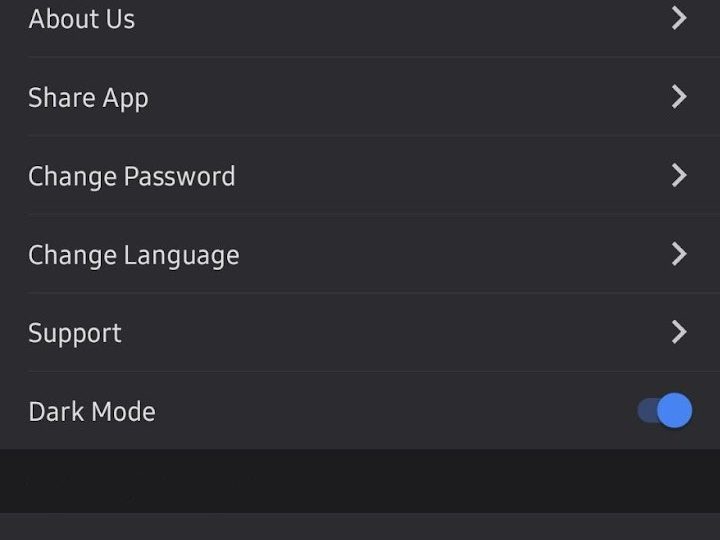Screen dimensions: 720x540
Task: Toggle the Dark Mode switch
Action: [665, 410]
